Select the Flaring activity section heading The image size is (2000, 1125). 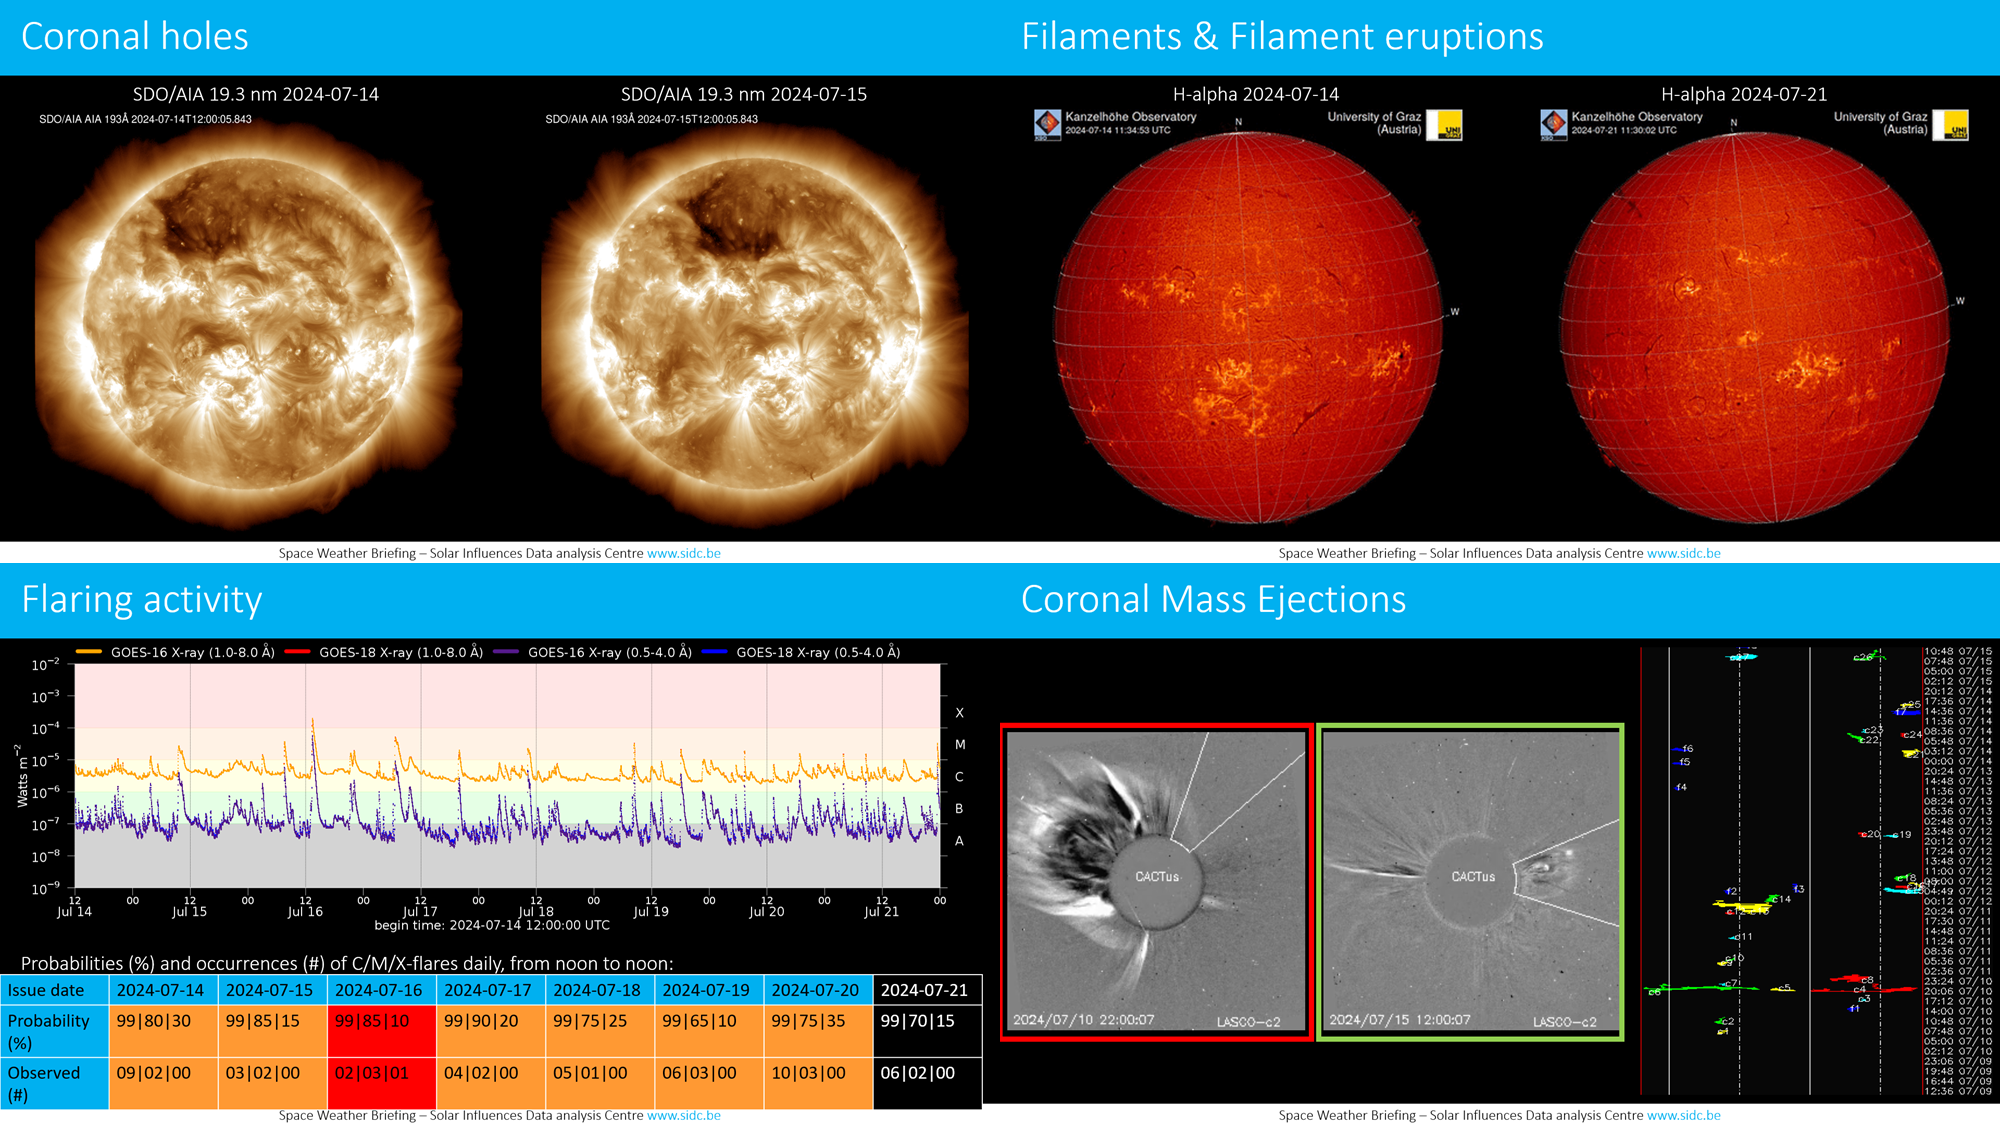point(142,600)
